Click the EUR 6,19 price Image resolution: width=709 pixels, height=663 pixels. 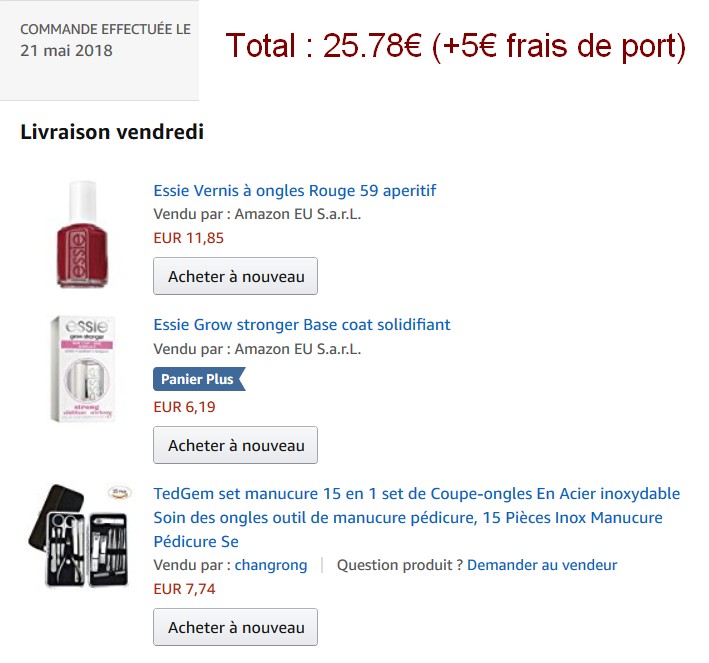184,407
